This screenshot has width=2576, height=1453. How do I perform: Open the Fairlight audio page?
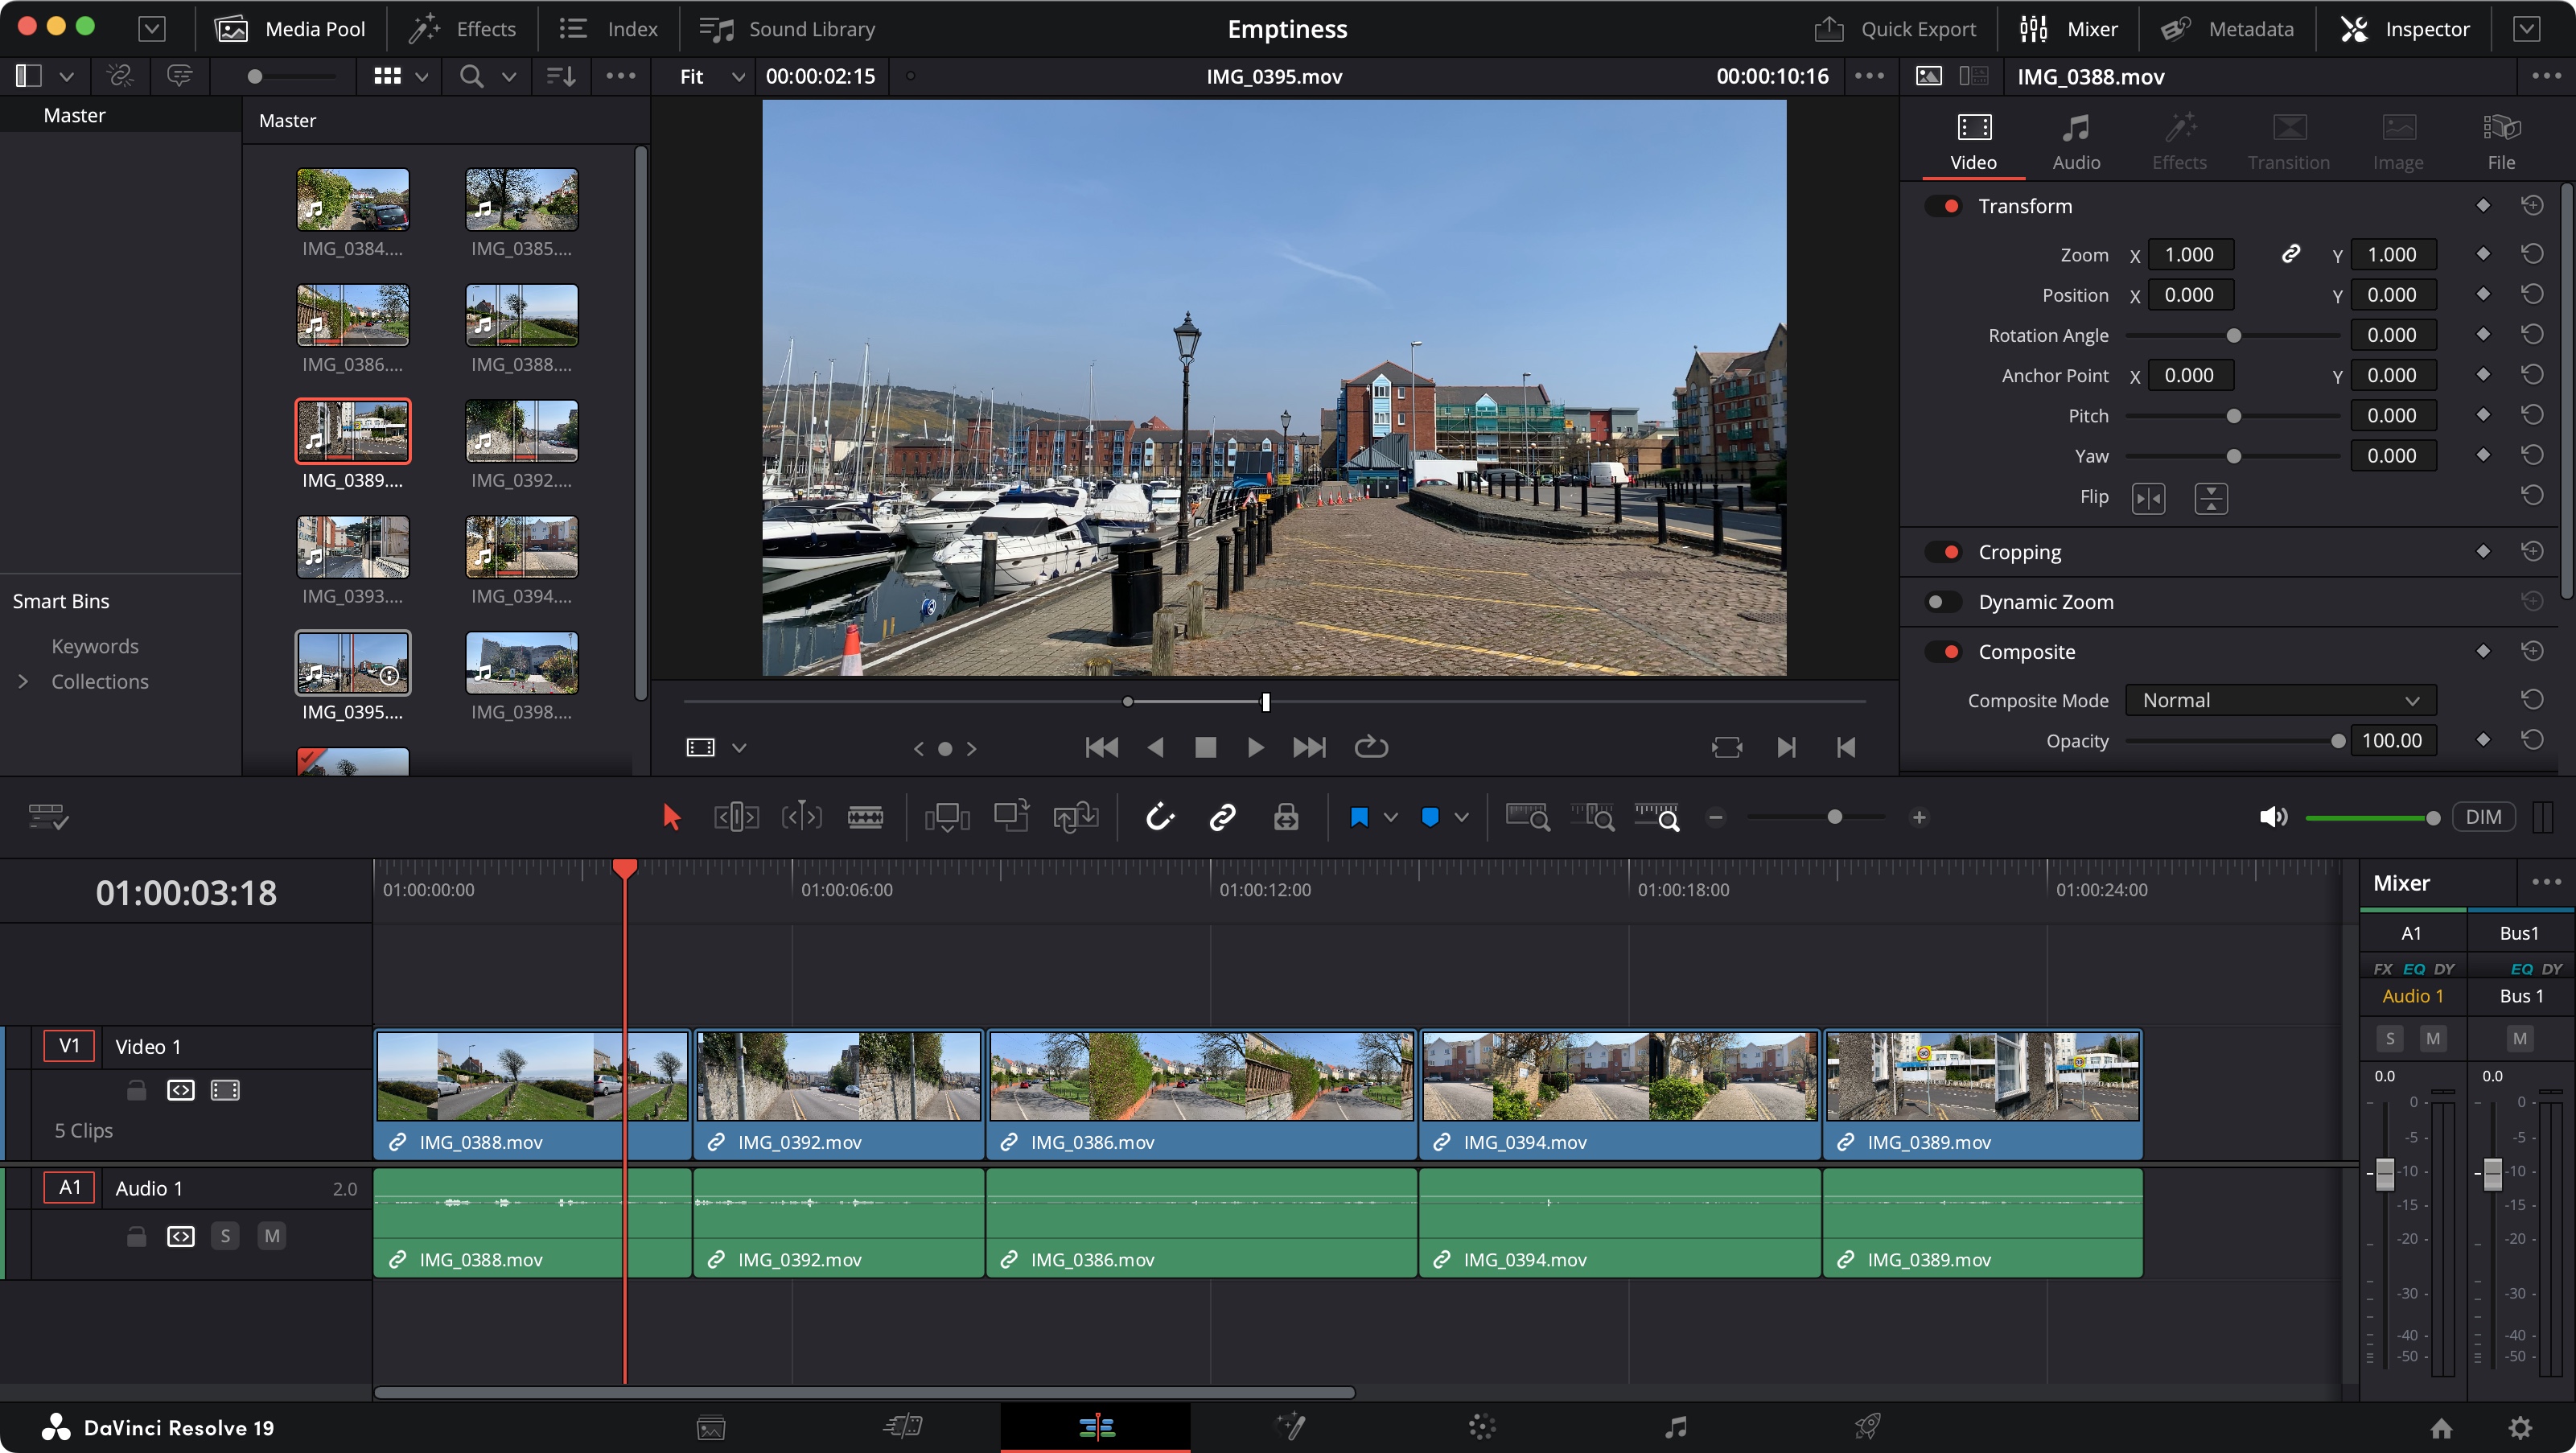coord(1674,1427)
